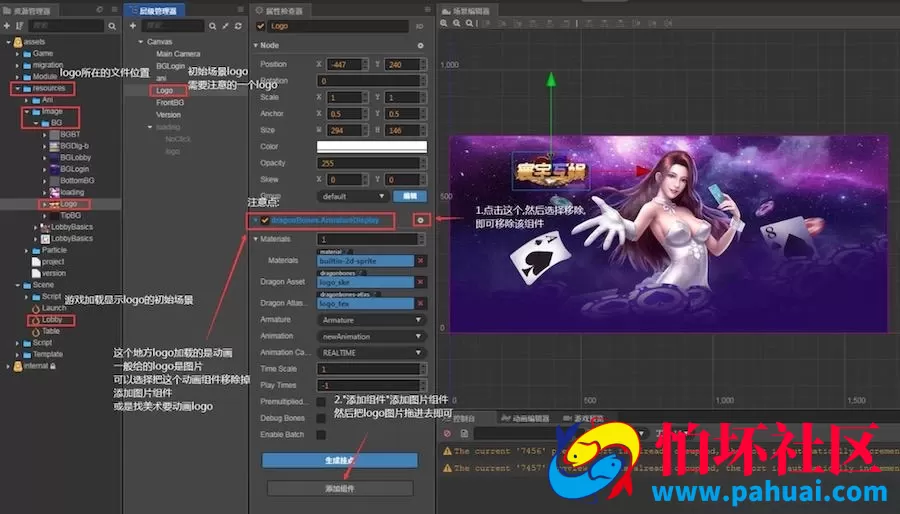Open the Group default dropdown
900x514 pixels.
(352, 196)
